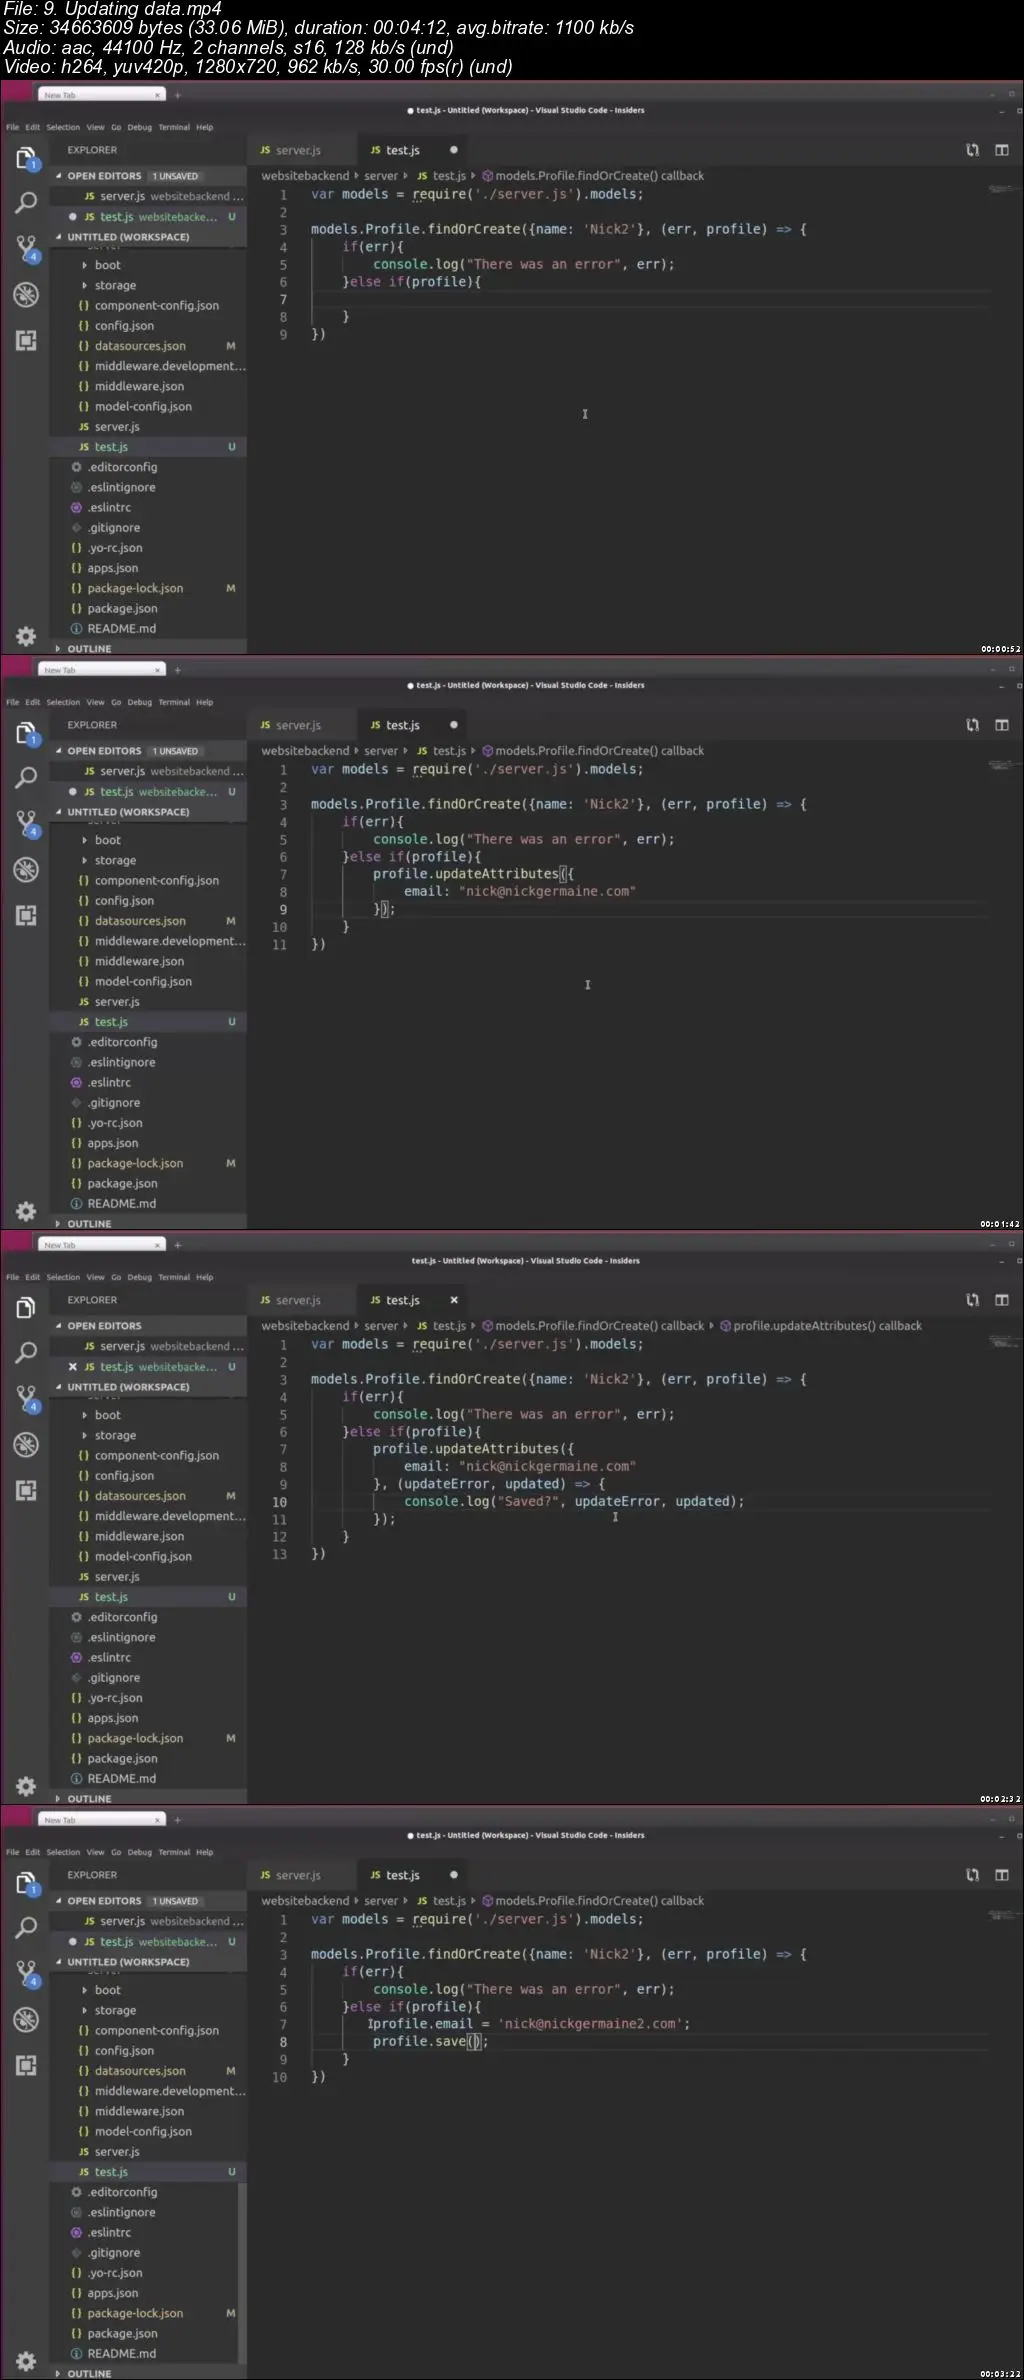Screen dimensions: 1024x2380
Task: Open Search icon in the 00:01:42 frame
Action: [x=27, y=777]
